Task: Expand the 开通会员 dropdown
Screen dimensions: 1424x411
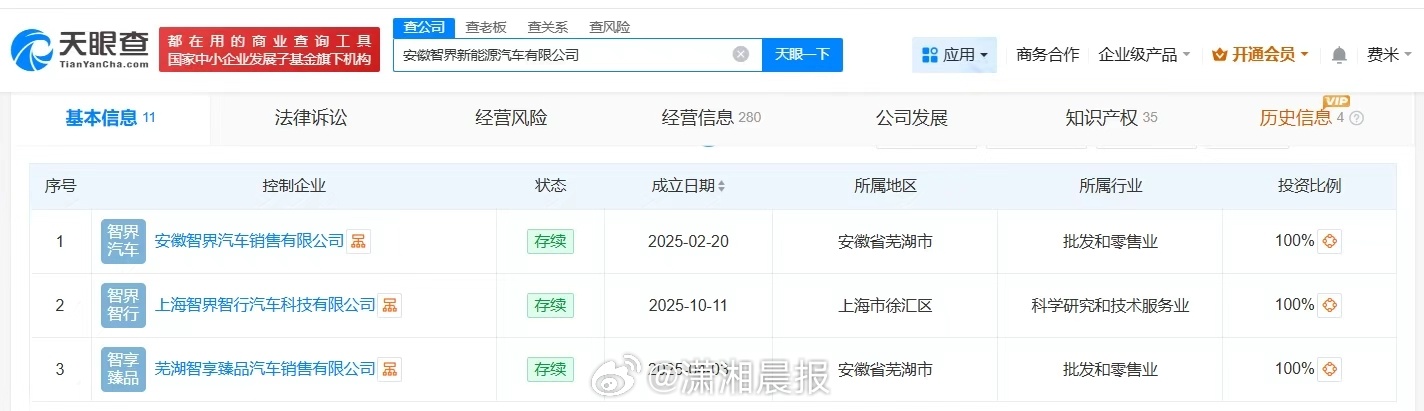Action: click(1259, 55)
